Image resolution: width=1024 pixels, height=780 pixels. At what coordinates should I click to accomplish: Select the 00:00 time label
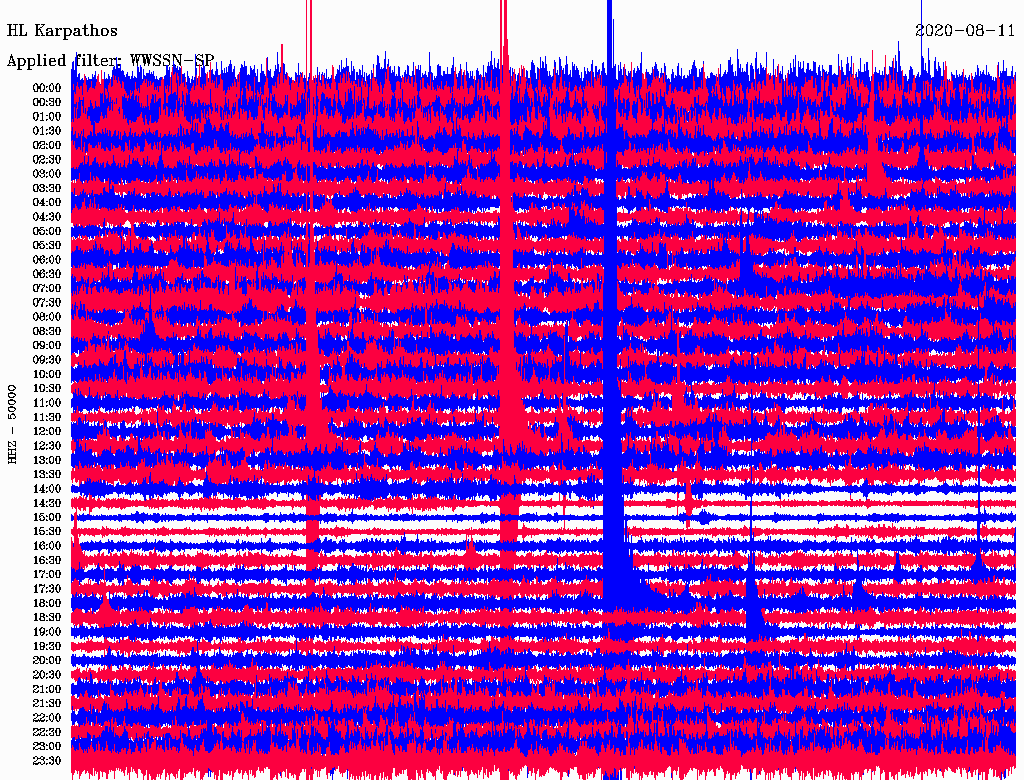point(47,88)
